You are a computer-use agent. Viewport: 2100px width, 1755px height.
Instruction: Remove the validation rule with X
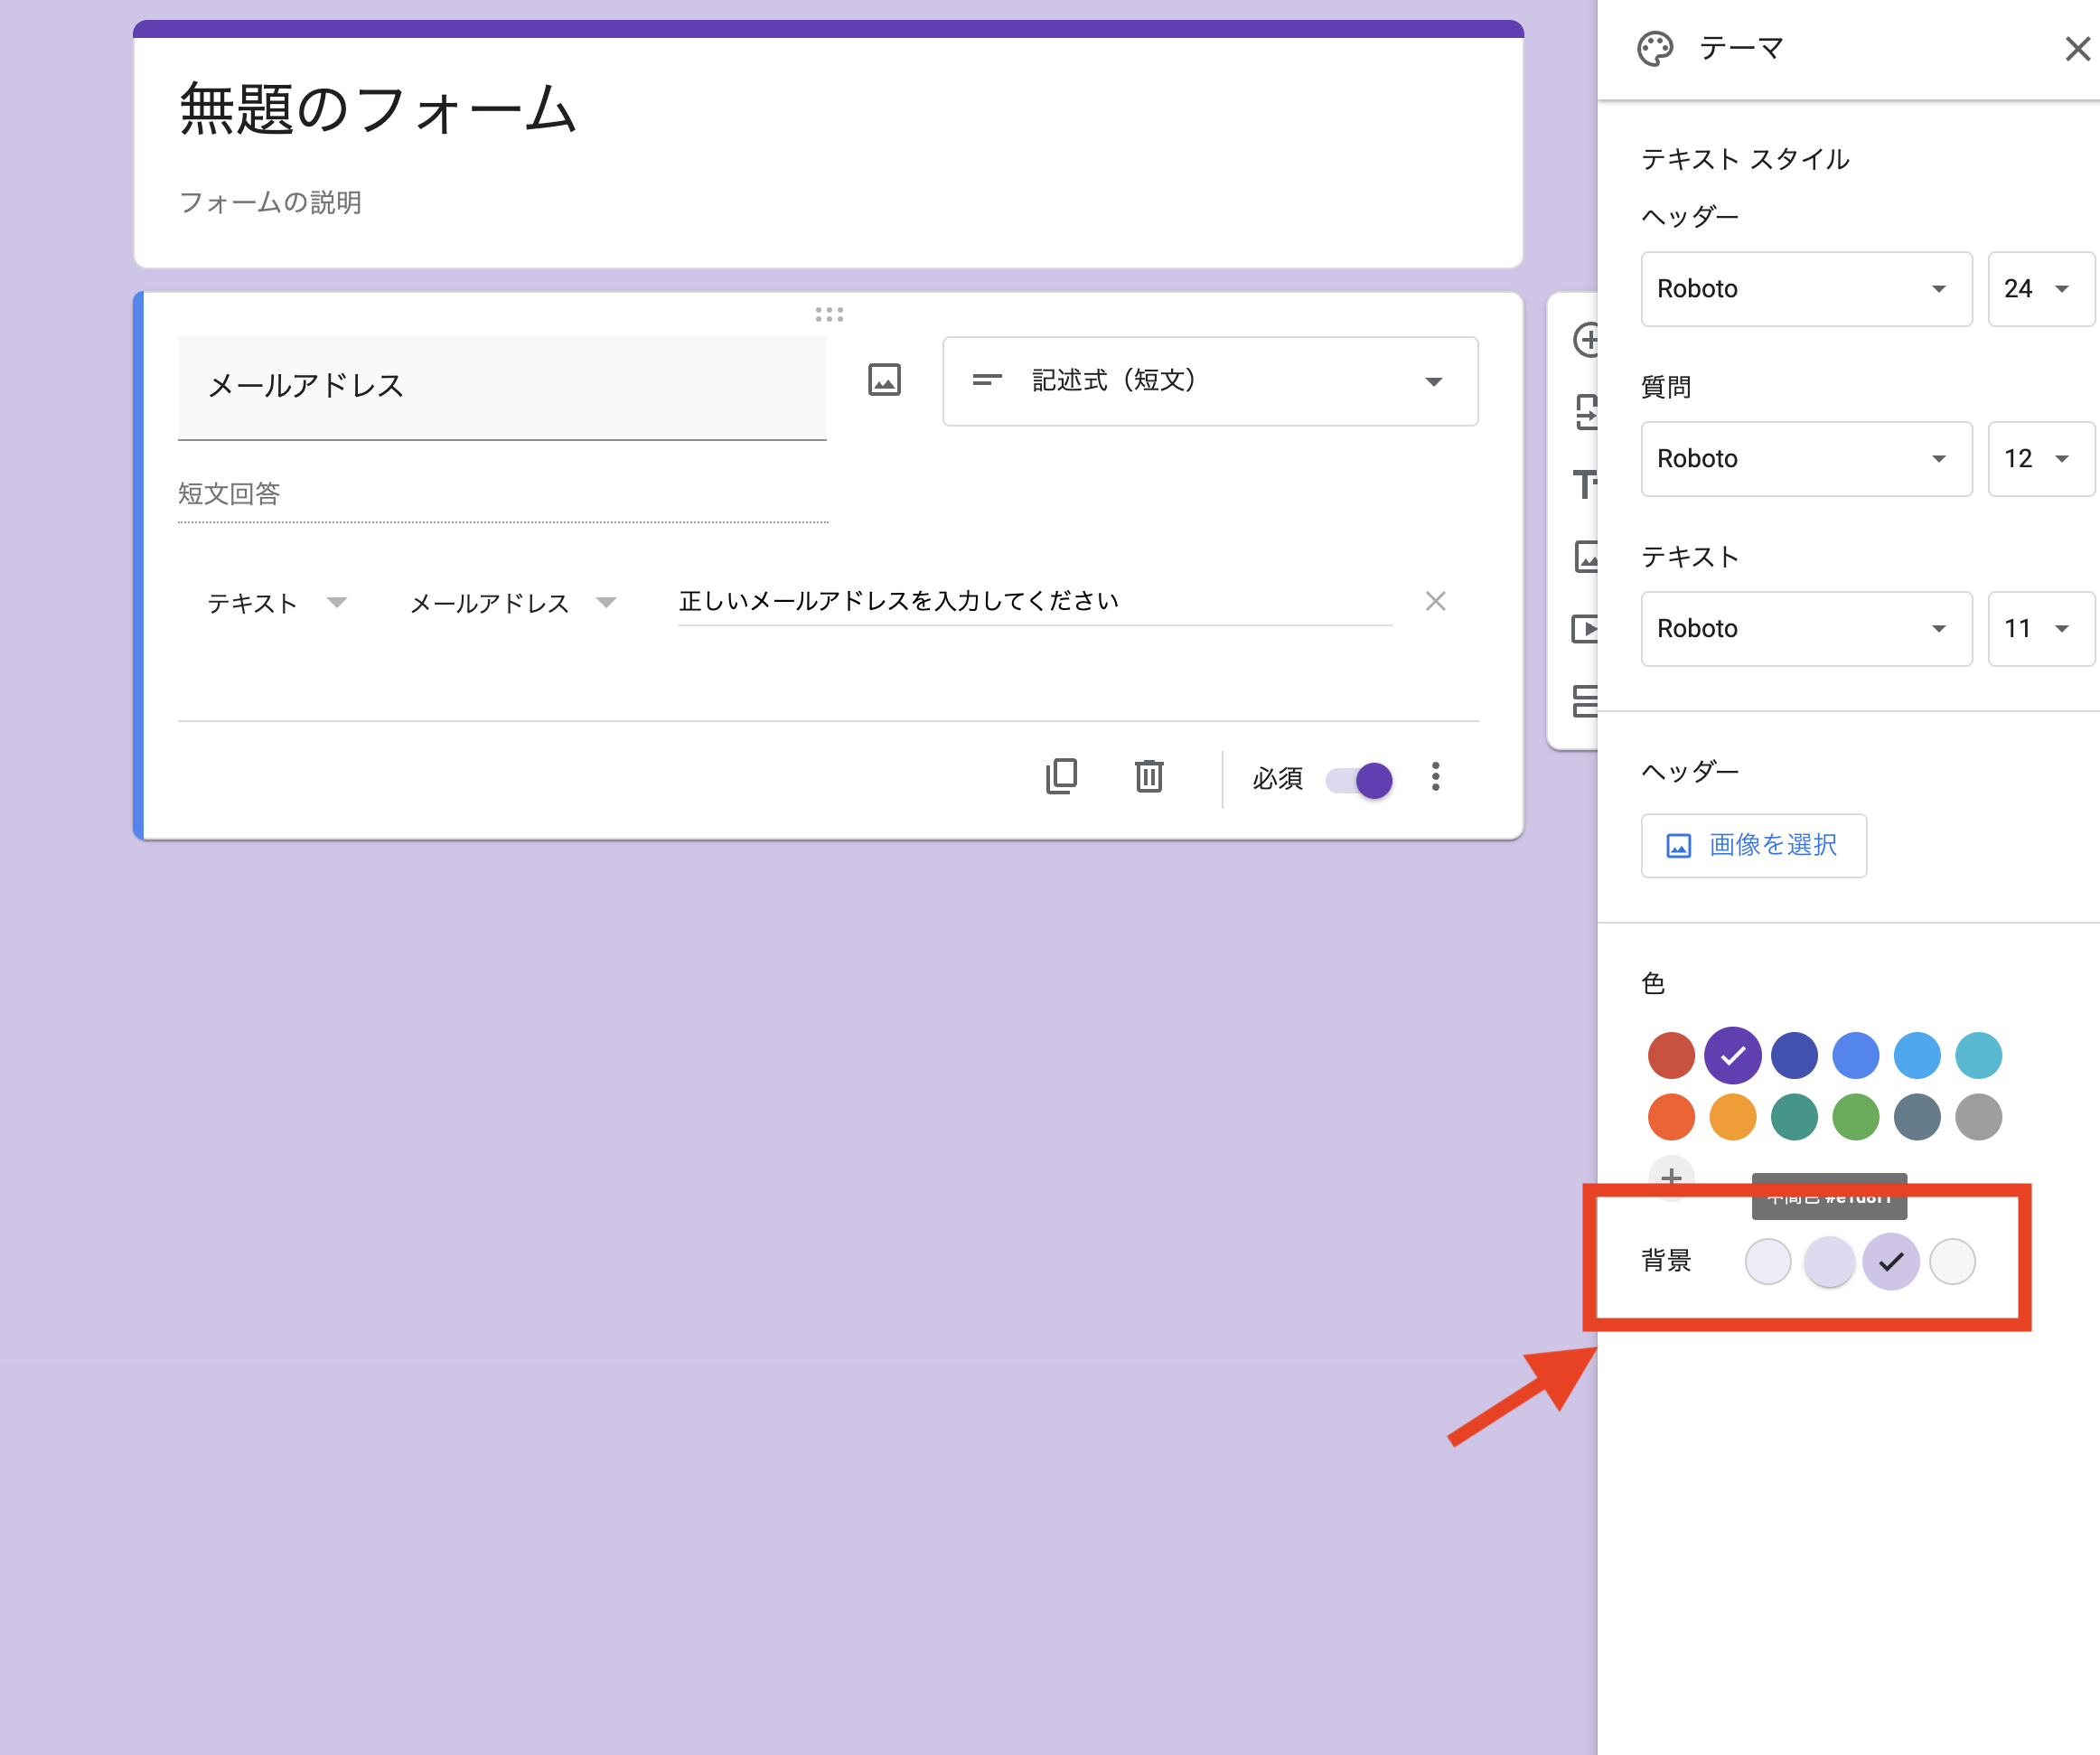1435,602
